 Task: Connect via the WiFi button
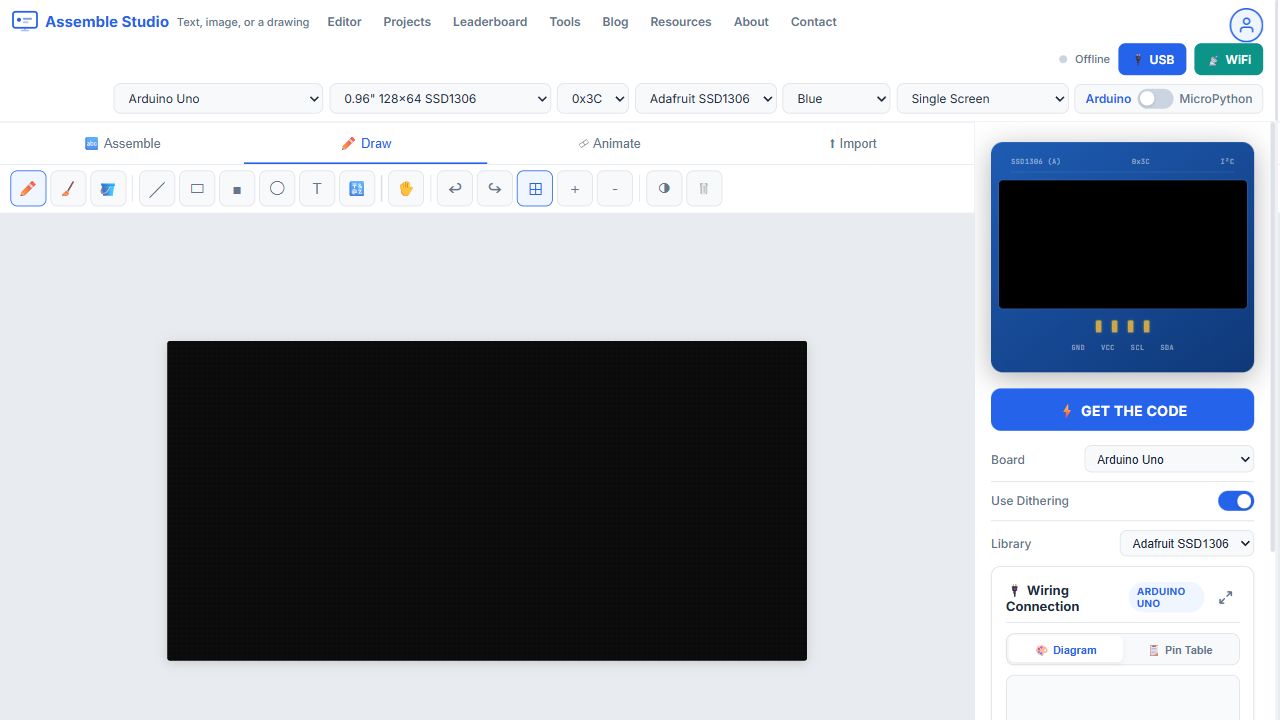[1229, 59]
